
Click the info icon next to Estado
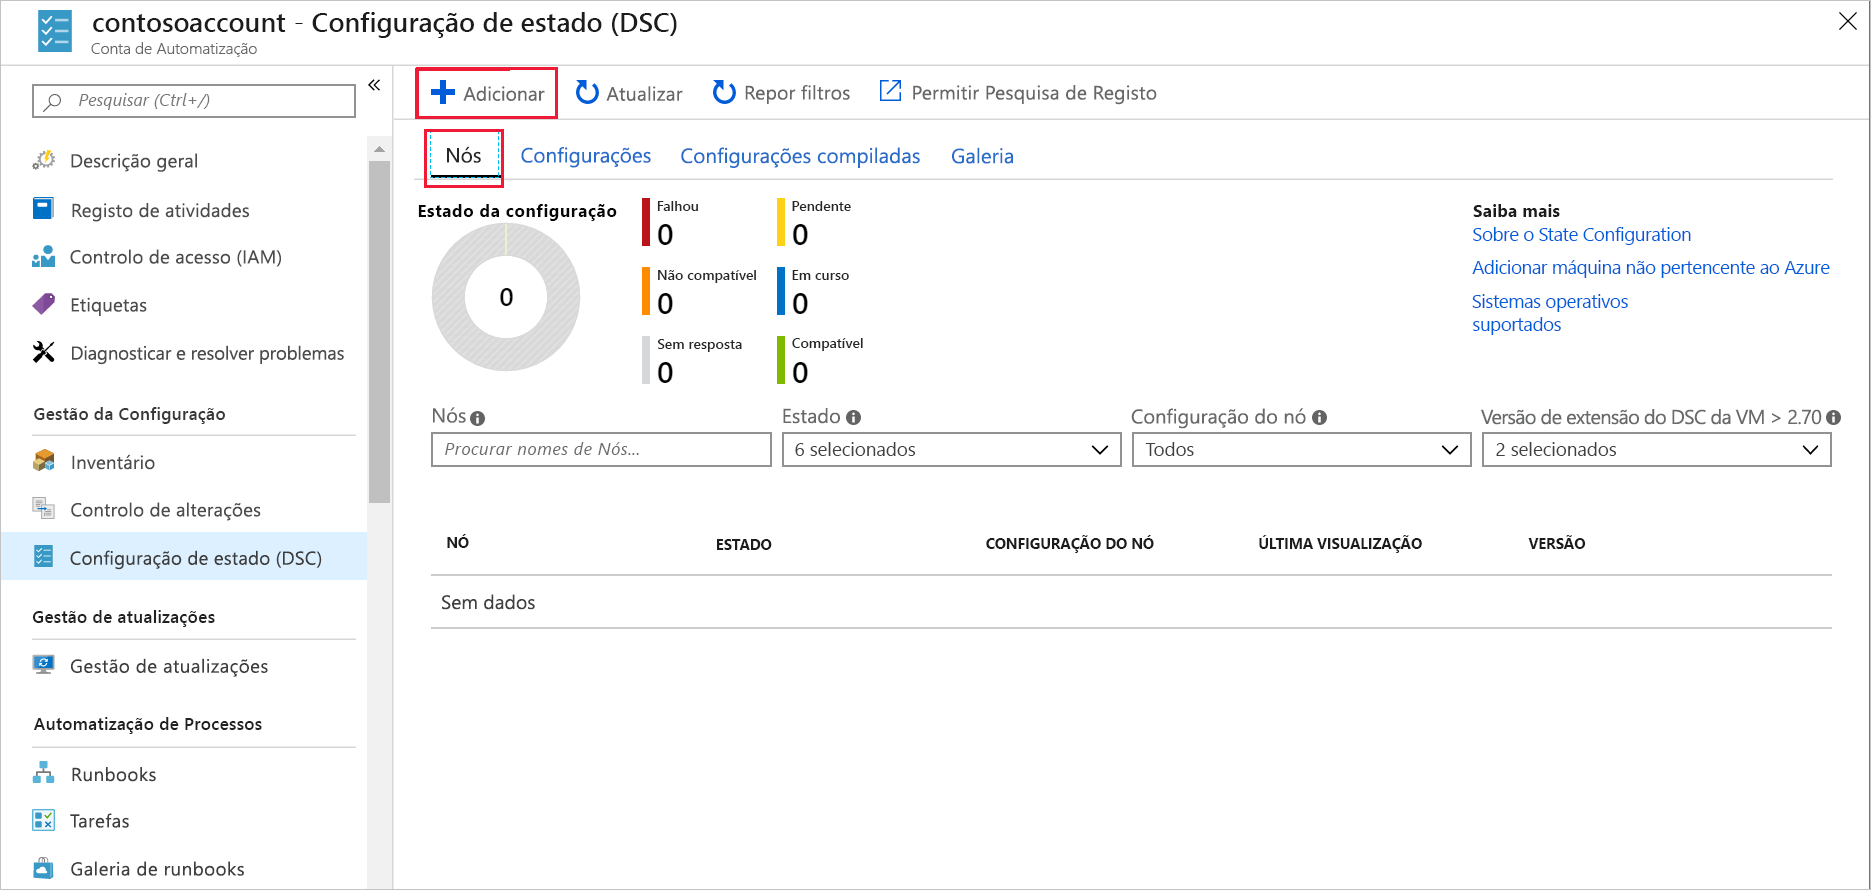pos(853,417)
